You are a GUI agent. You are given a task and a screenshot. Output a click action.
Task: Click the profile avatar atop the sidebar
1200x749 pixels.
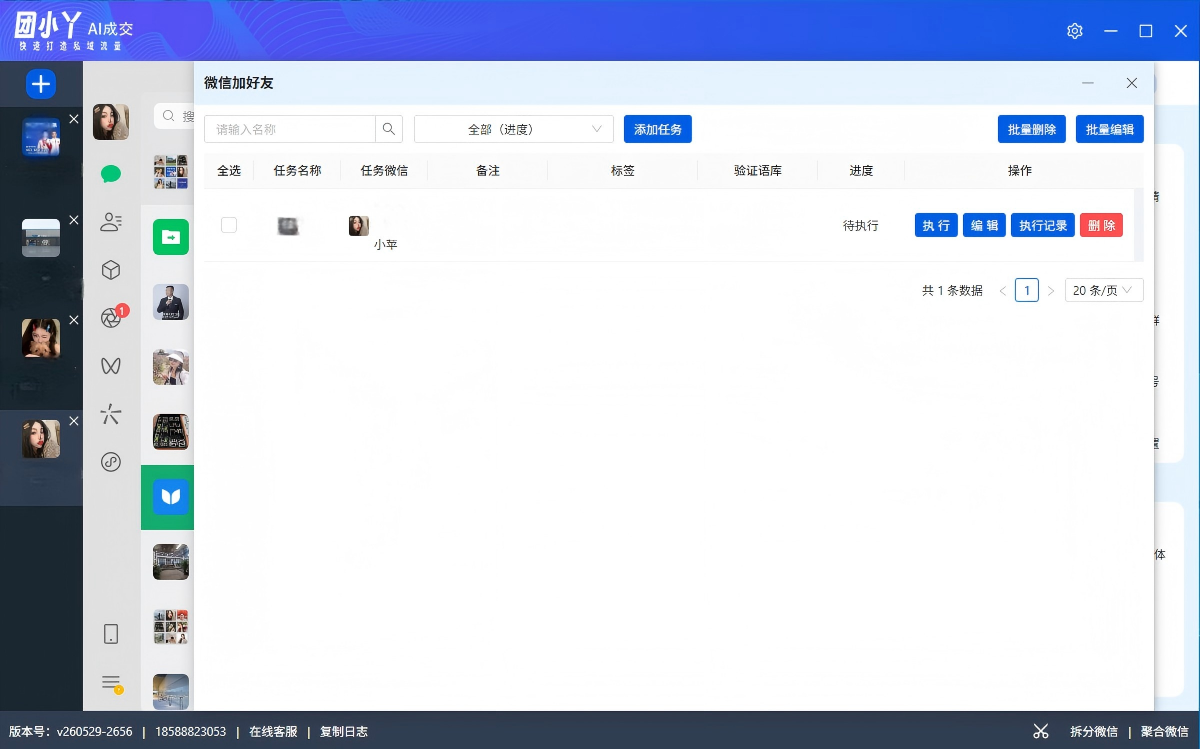pyautogui.click(x=111, y=122)
